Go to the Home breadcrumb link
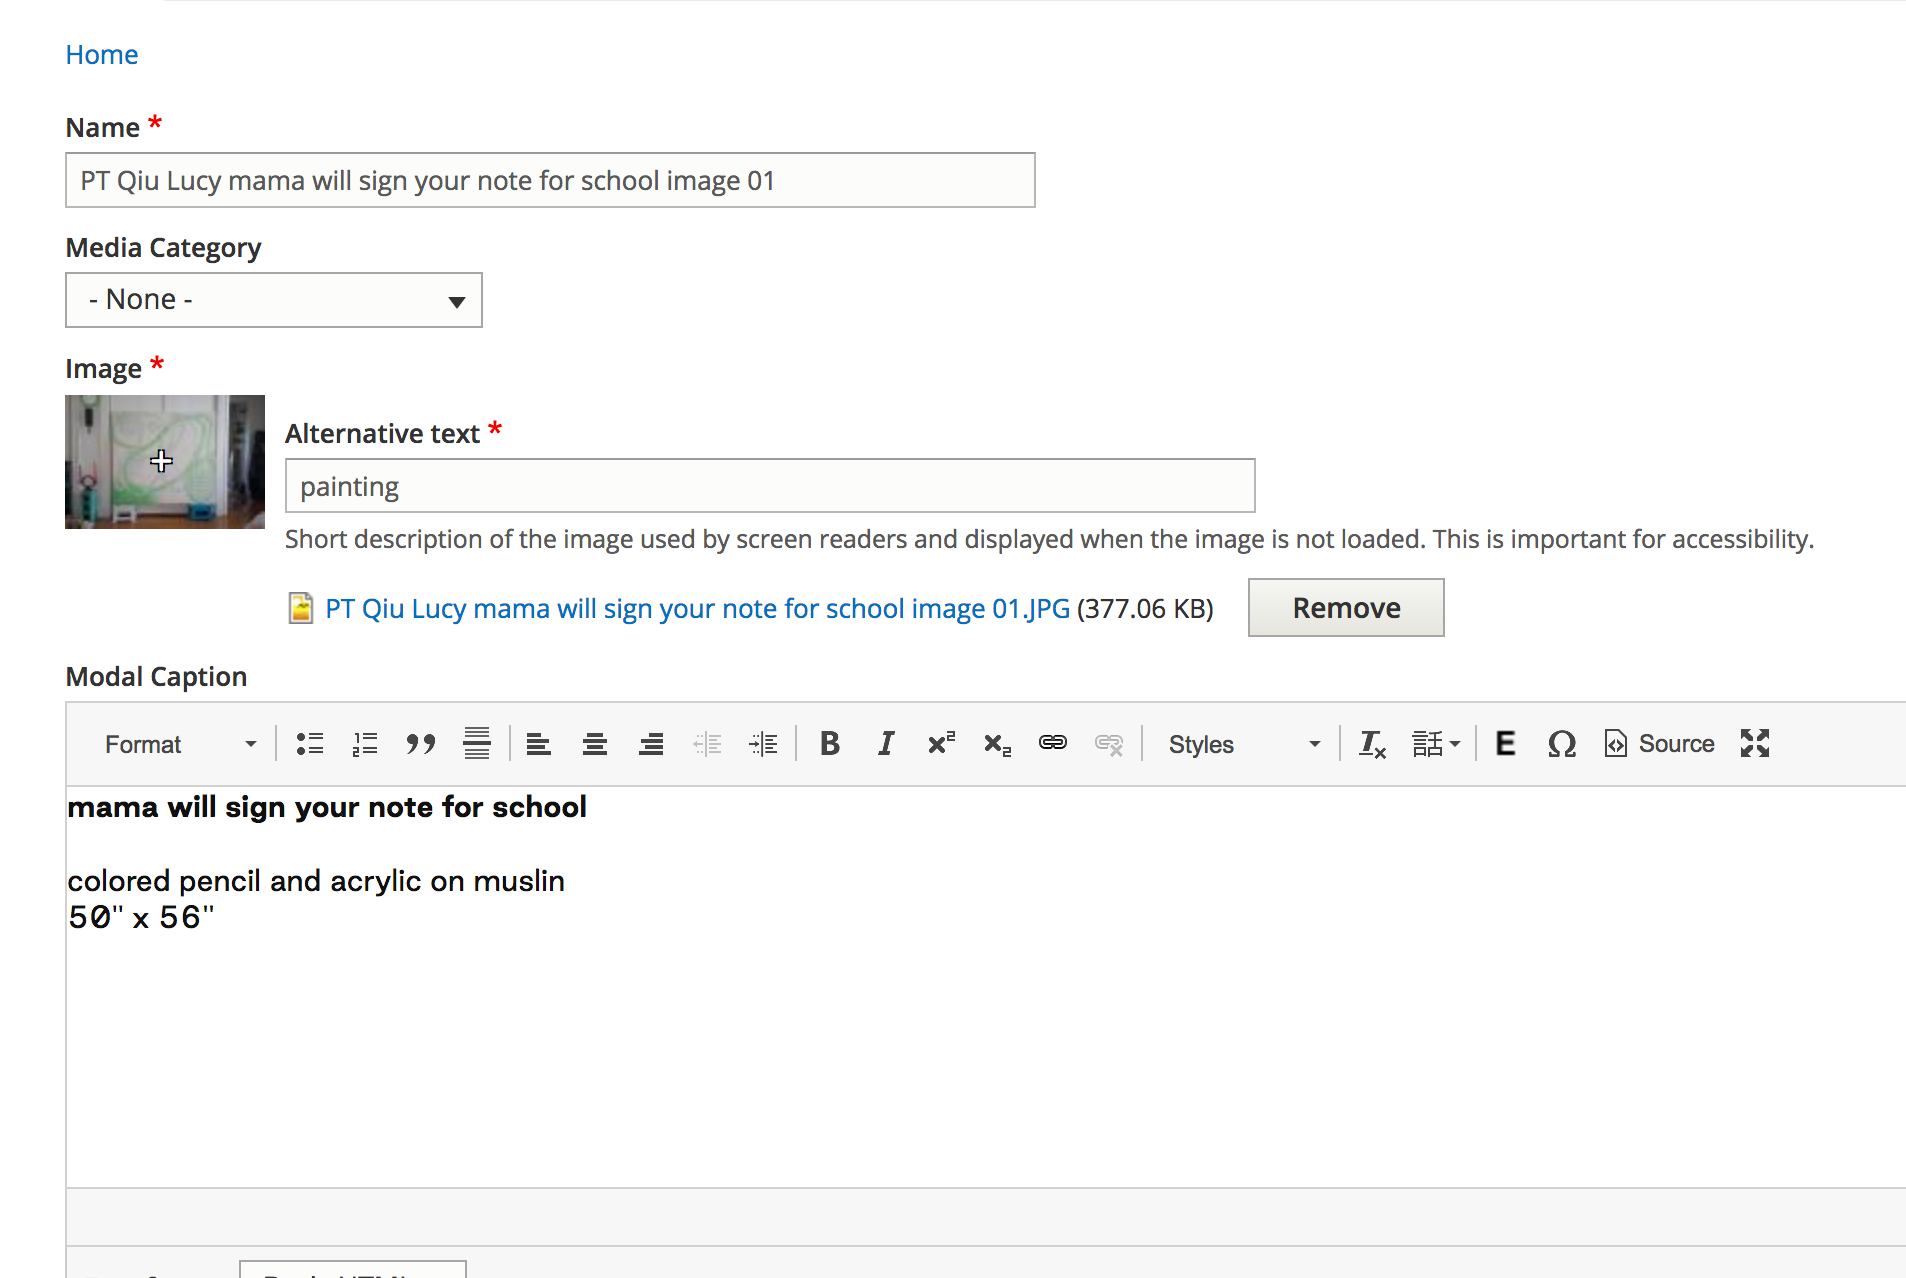This screenshot has width=1906, height=1278. pyautogui.click(x=102, y=55)
